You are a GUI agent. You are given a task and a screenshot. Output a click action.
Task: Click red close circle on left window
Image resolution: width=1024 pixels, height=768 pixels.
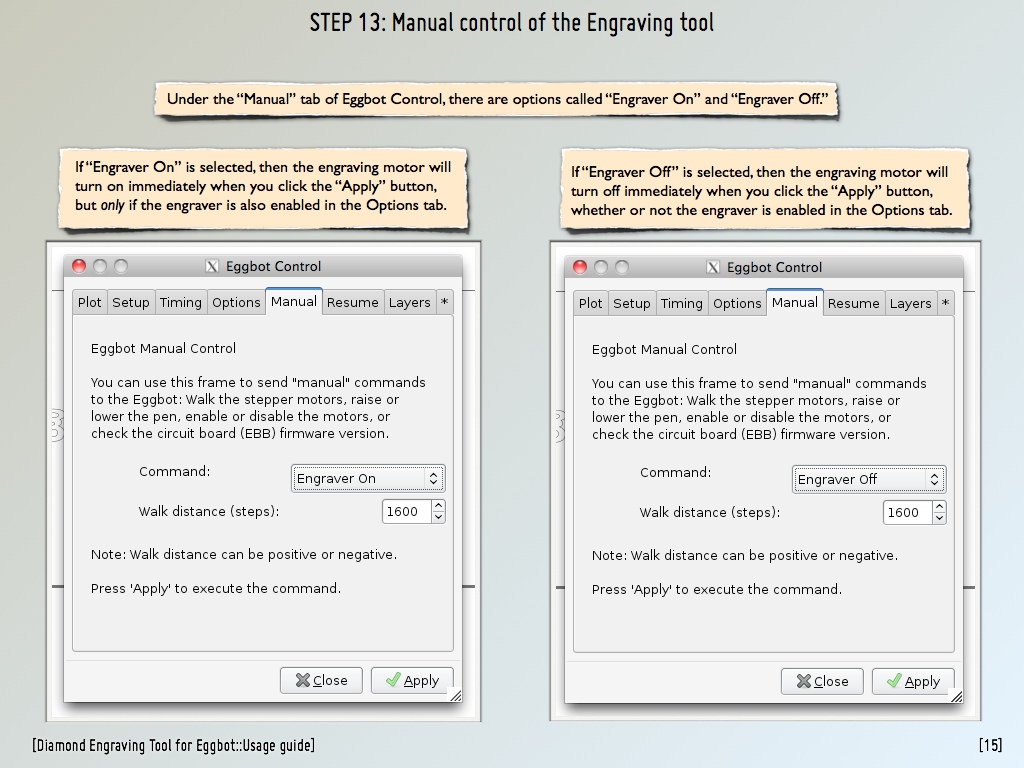coord(79,266)
